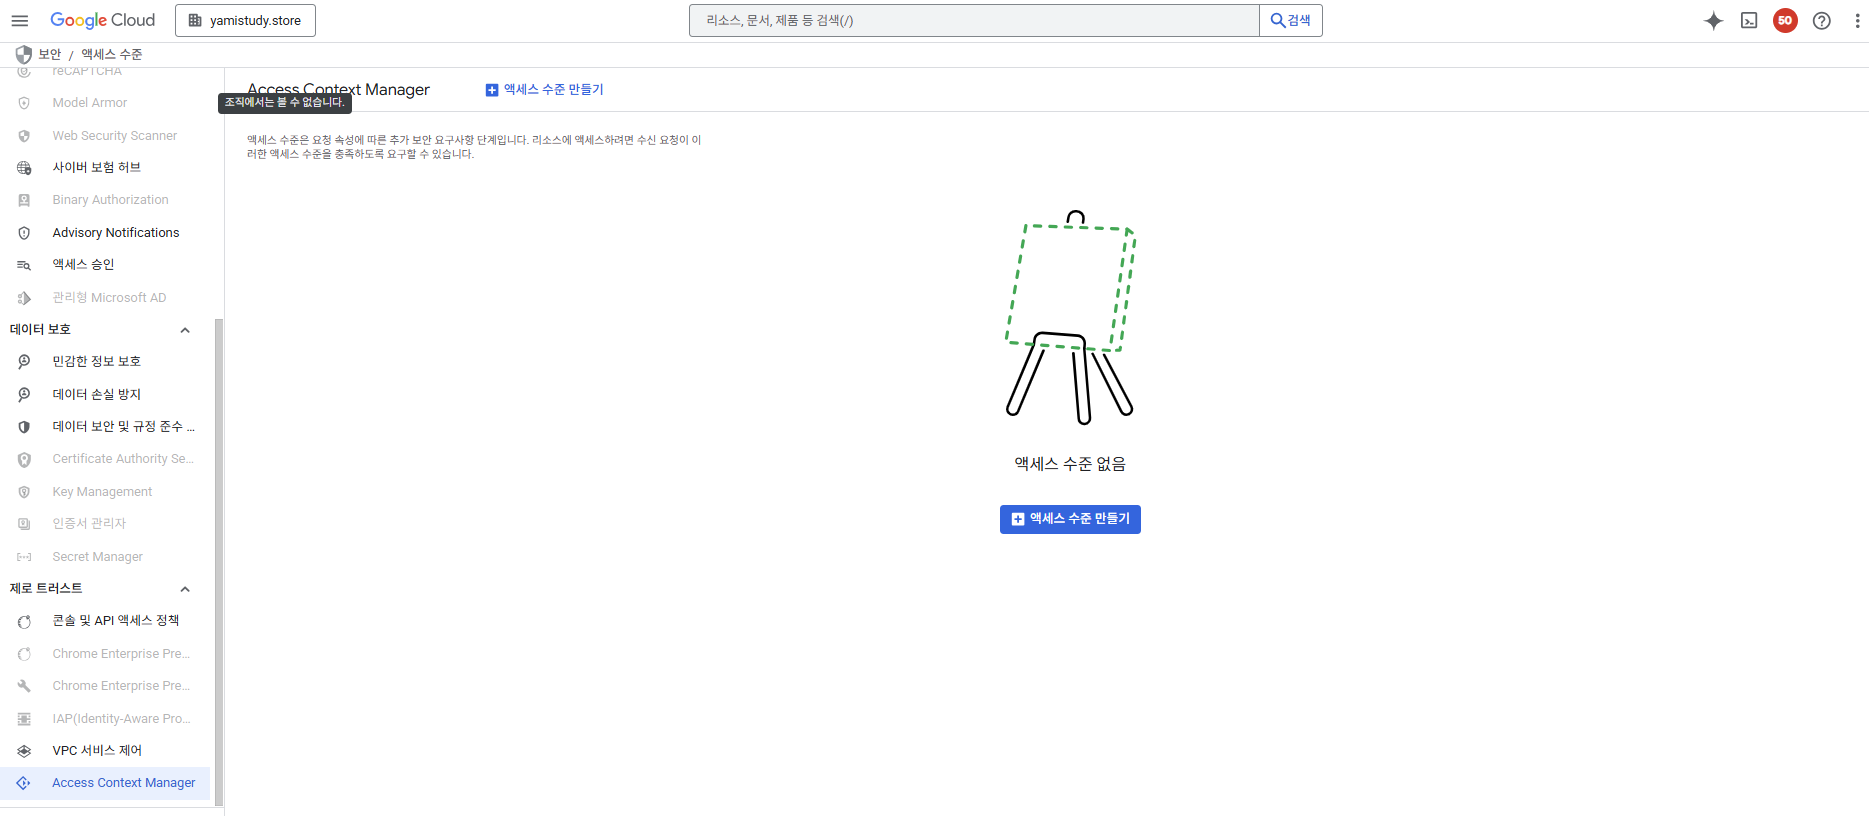Collapse the 데이터 보호 section
Screen dimensions: 1869x816
[x=185, y=330]
